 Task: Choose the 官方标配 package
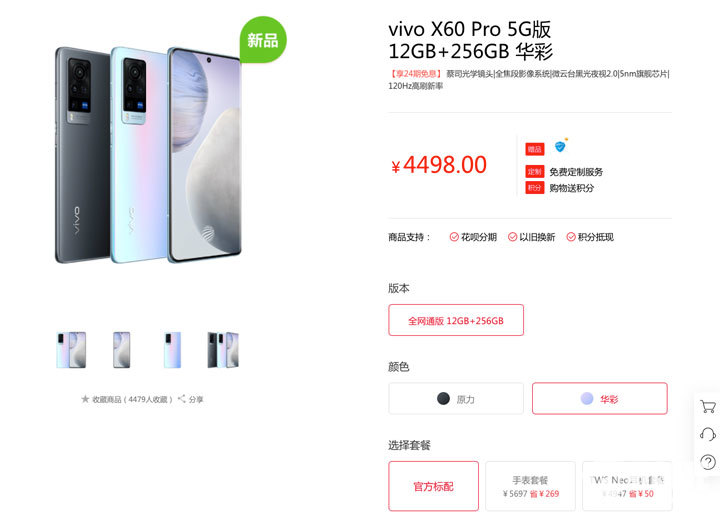click(433, 486)
